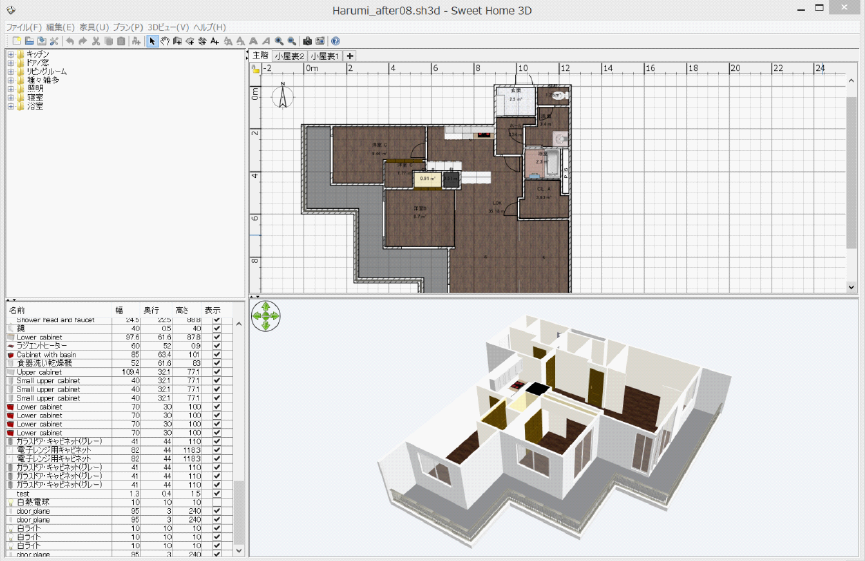Enable visibility checkbox for 白熱電球 row
The height and width of the screenshot is (561, 865).
click(217, 502)
